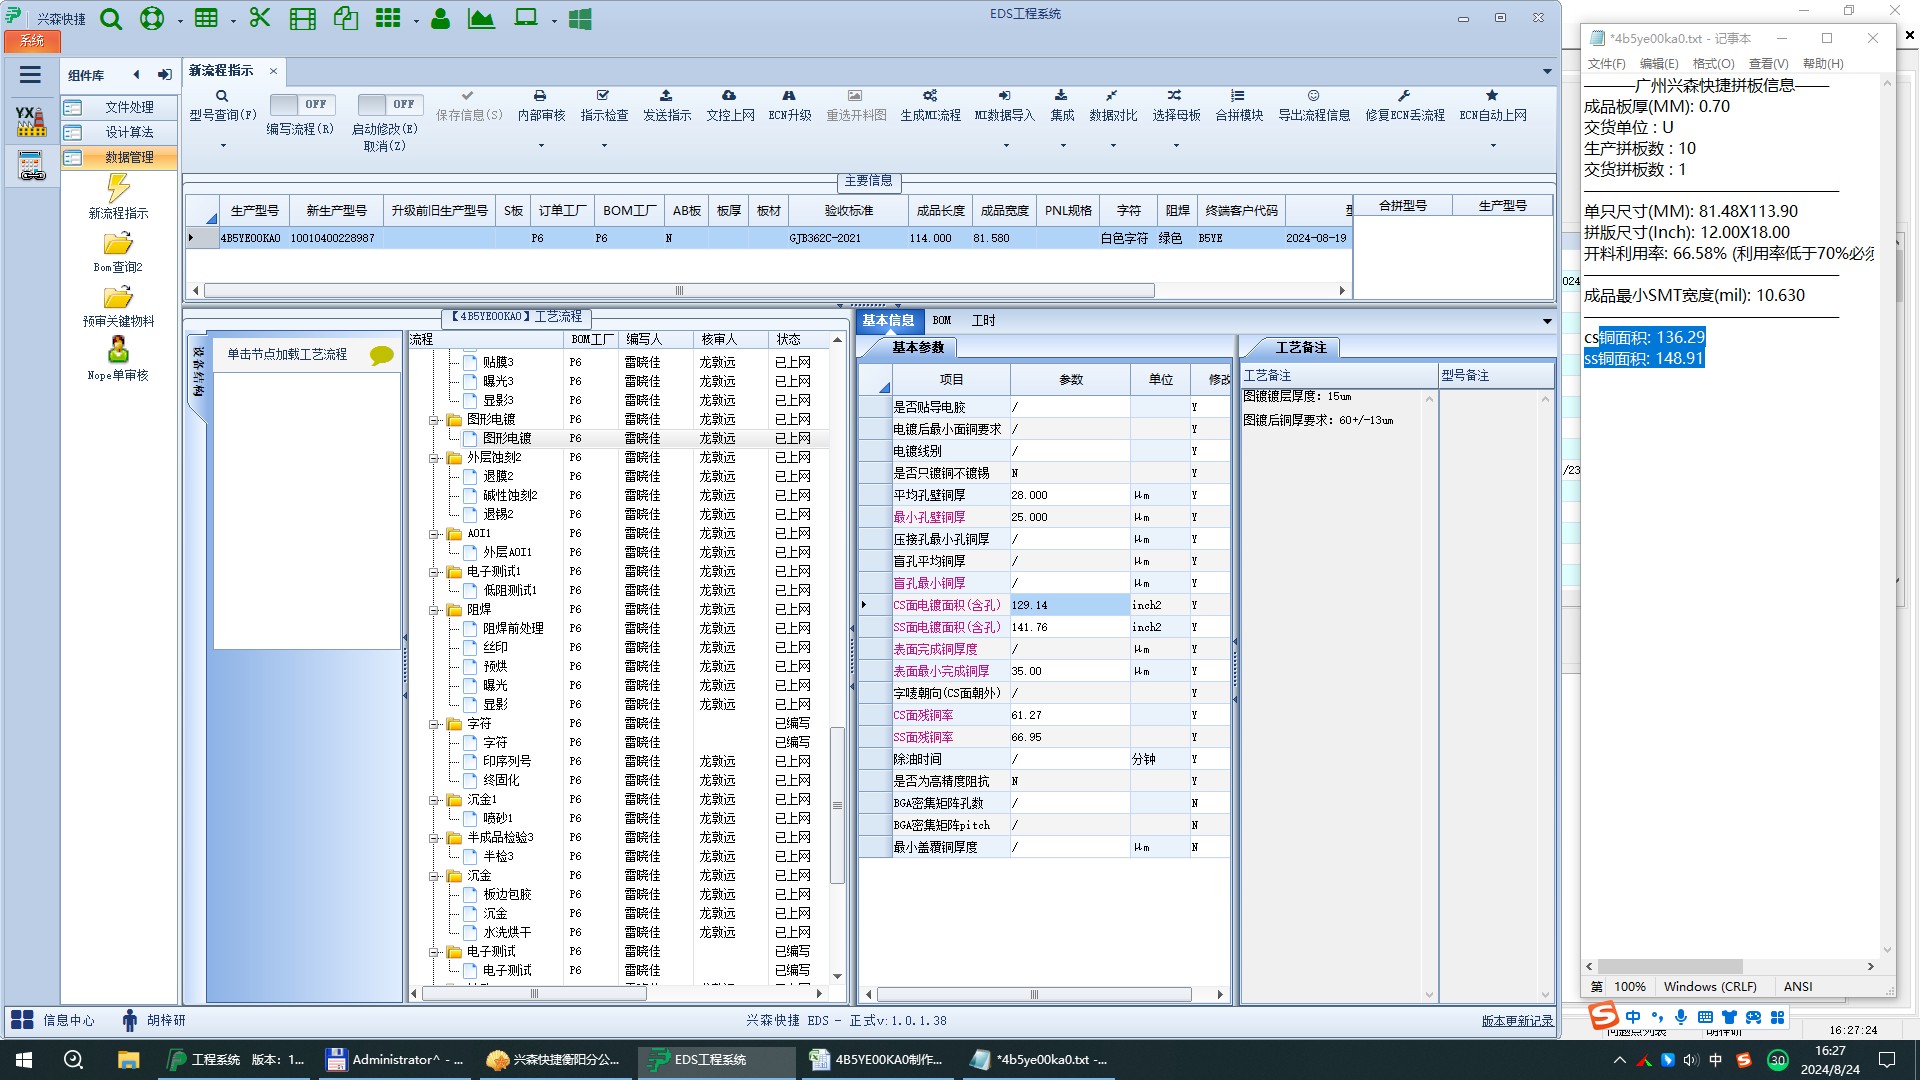Open the Windows Start menu

tap(24, 1060)
